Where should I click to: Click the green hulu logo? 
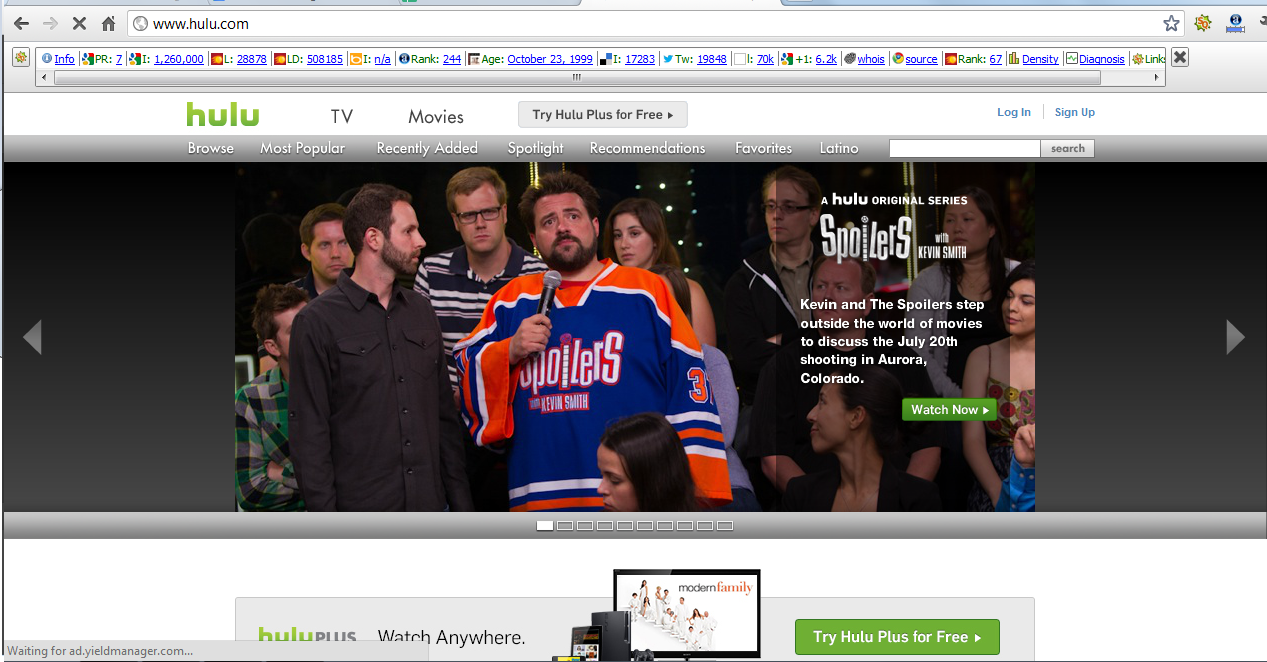(223, 114)
